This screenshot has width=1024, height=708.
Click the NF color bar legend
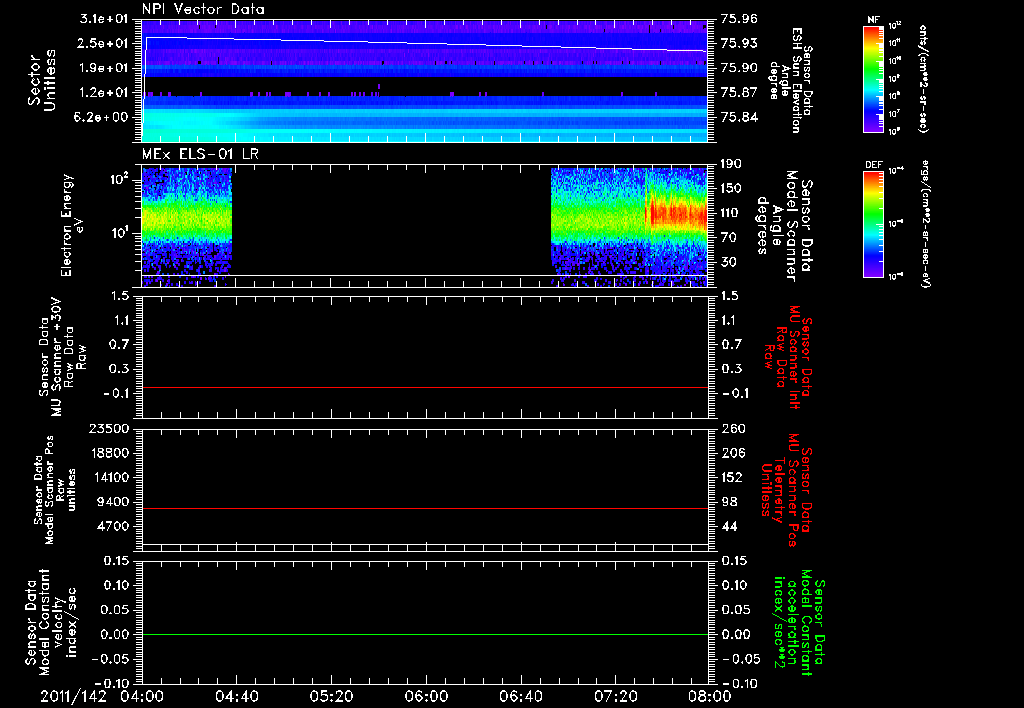(873, 79)
